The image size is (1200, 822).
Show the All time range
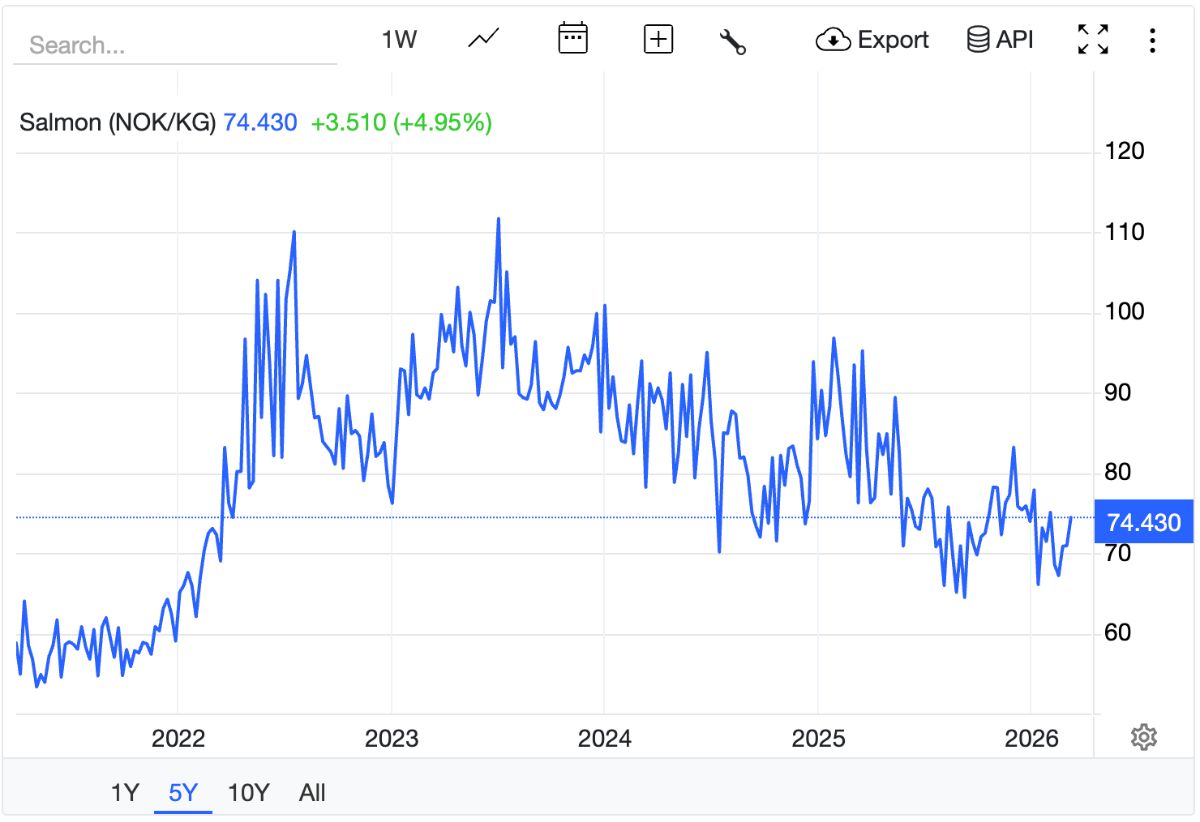[312, 793]
